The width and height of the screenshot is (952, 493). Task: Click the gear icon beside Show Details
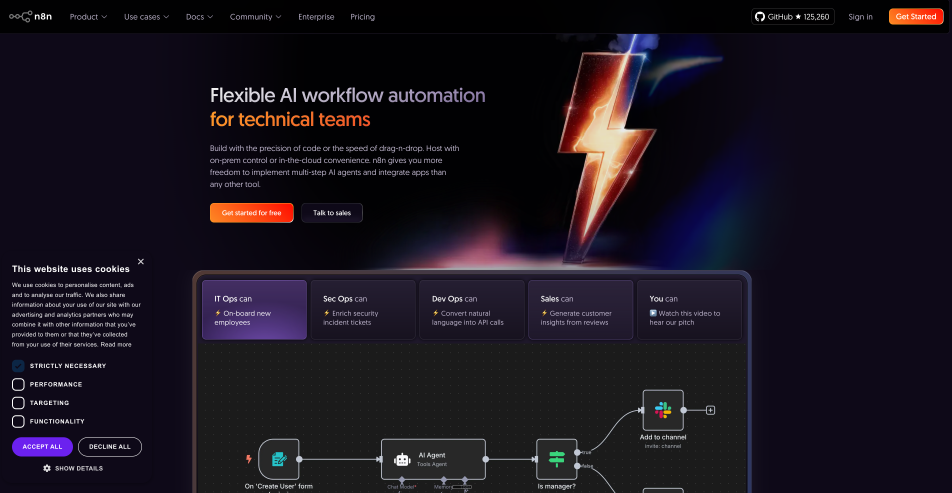pyautogui.click(x=46, y=468)
